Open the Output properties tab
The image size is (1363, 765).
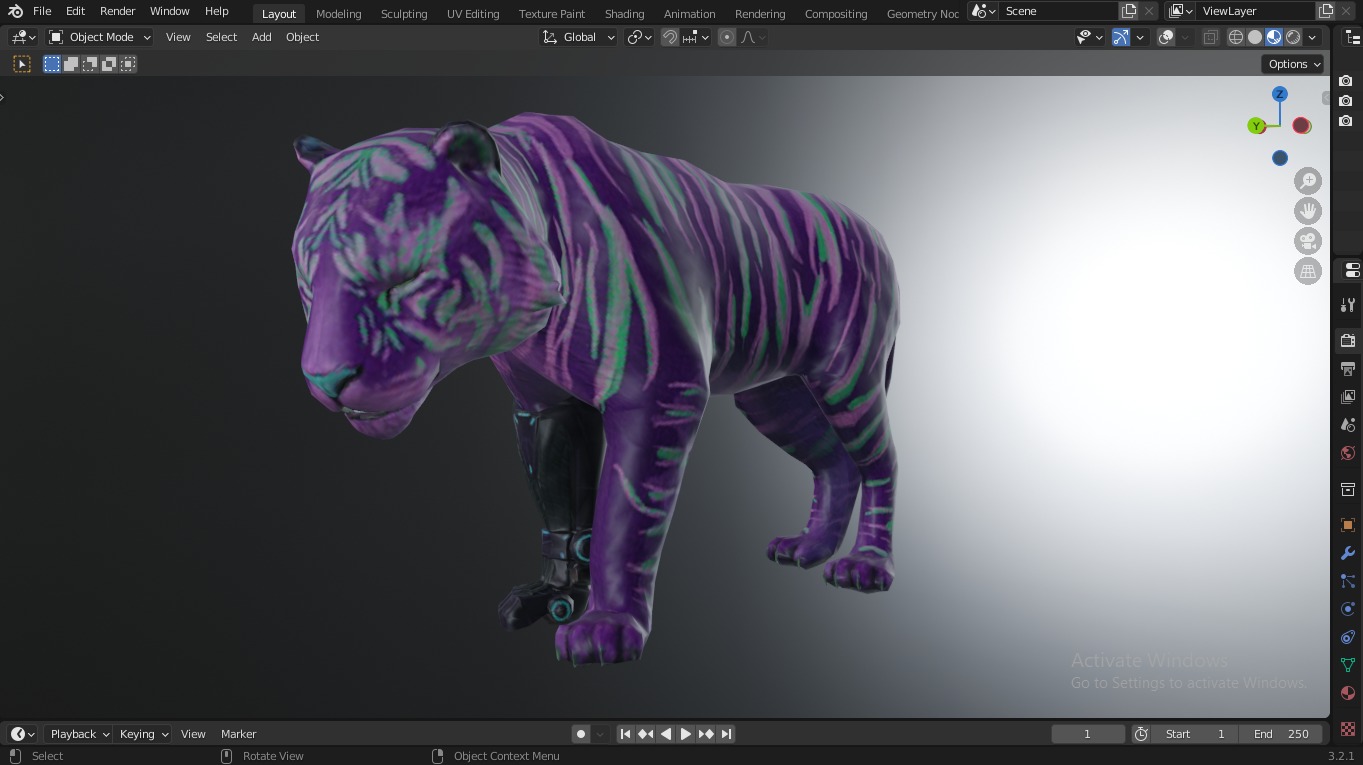(x=1348, y=369)
